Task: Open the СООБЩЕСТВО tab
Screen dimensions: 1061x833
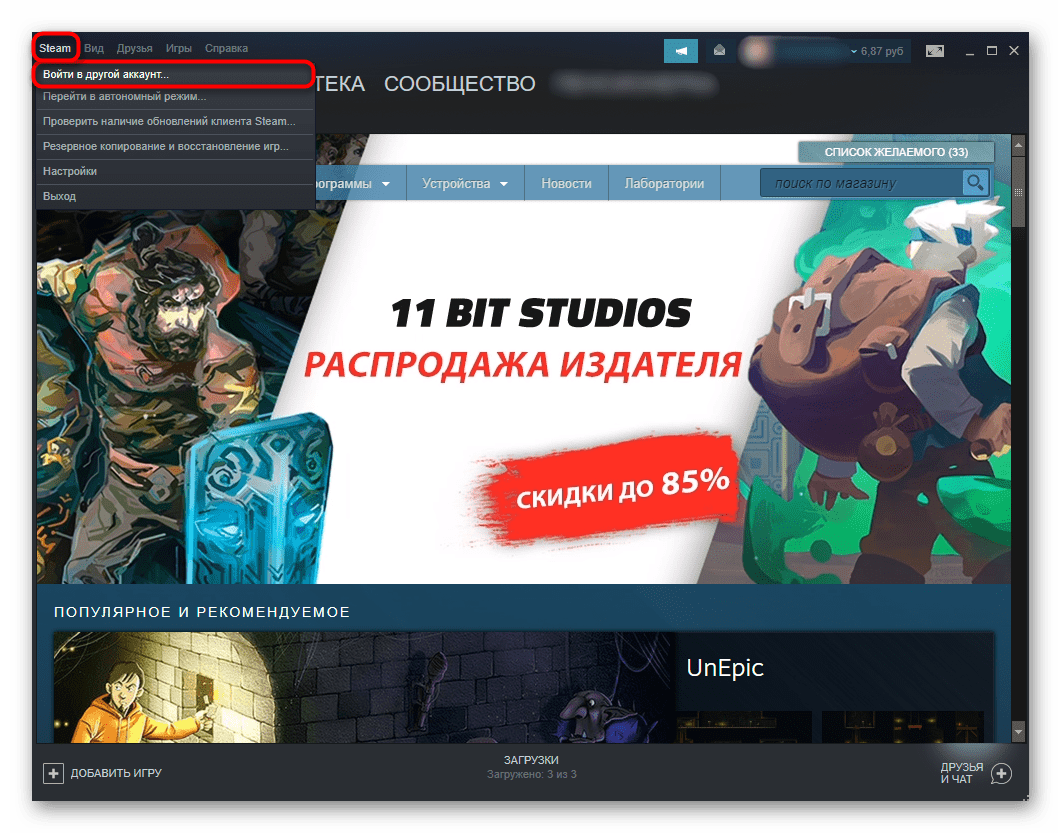Action: (x=459, y=85)
